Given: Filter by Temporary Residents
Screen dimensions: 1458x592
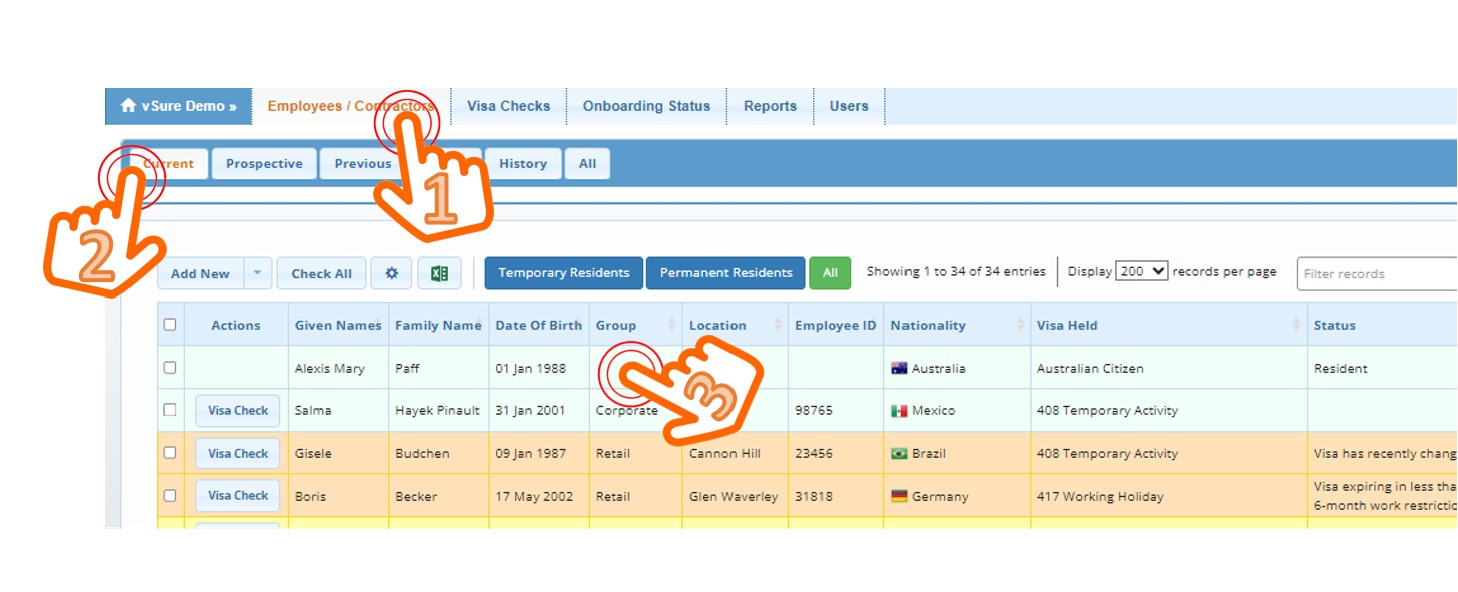Looking at the screenshot, I should click(564, 273).
